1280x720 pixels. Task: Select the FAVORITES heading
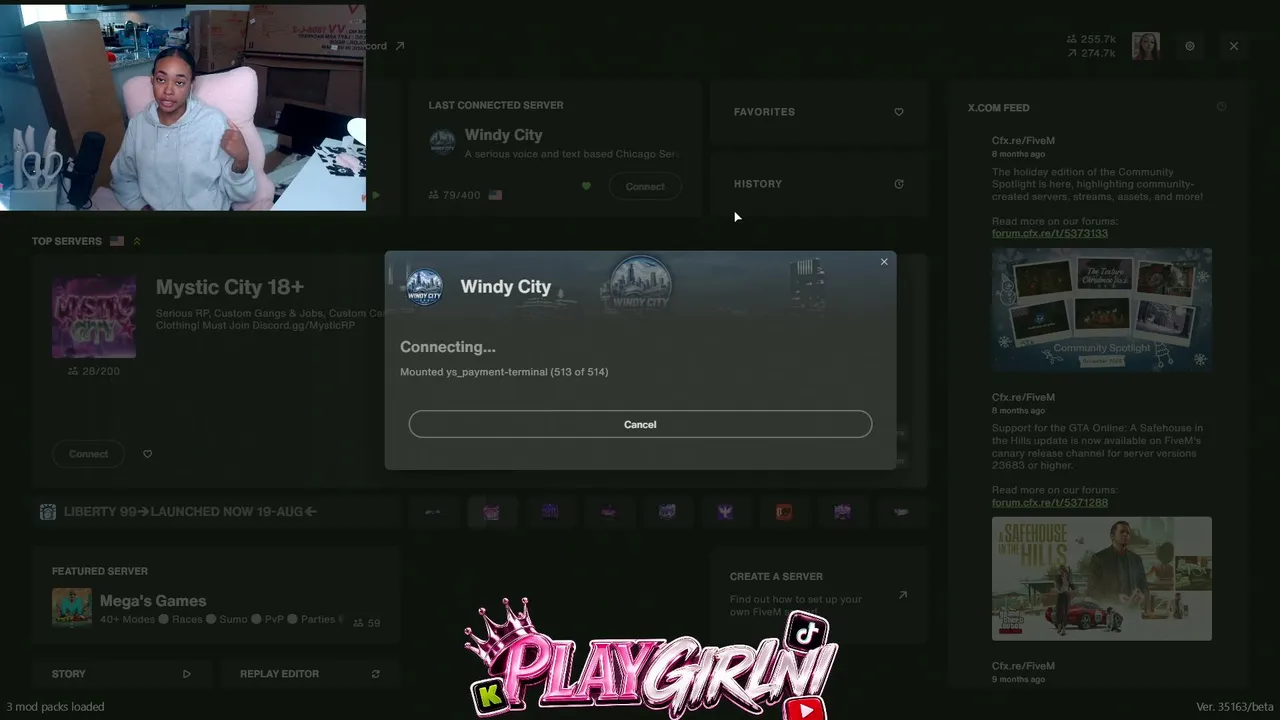[x=764, y=112]
